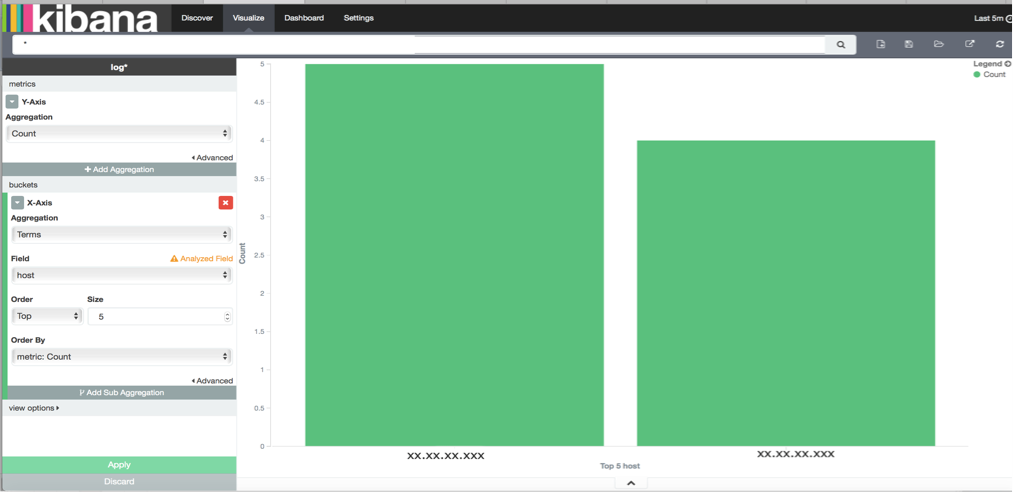
Task: Expand Advanced options under metrics
Action: [x=213, y=158]
